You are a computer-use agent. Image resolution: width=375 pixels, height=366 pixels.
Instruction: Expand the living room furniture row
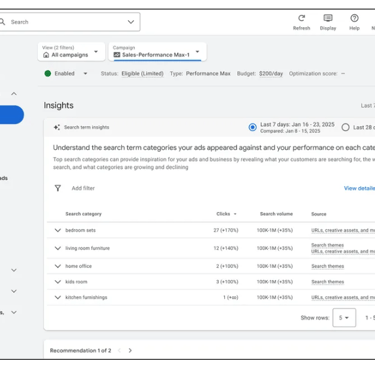[58, 248]
